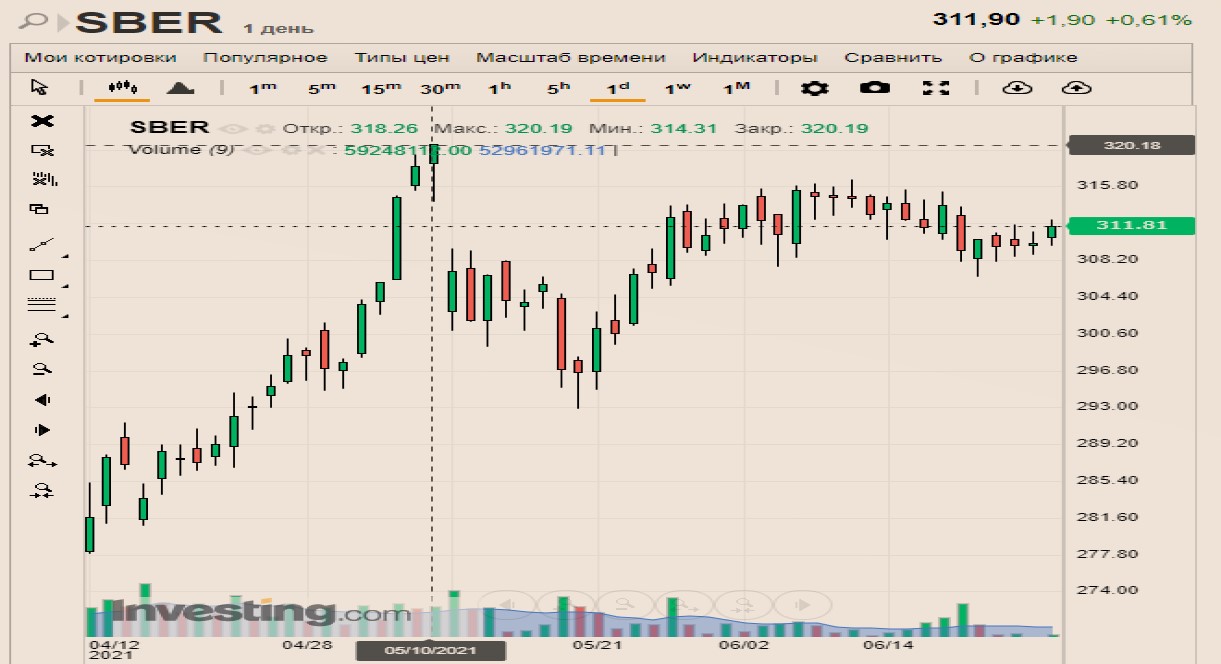Click the 311,90 last price at top
1221x664 pixels.
(976, 19)
